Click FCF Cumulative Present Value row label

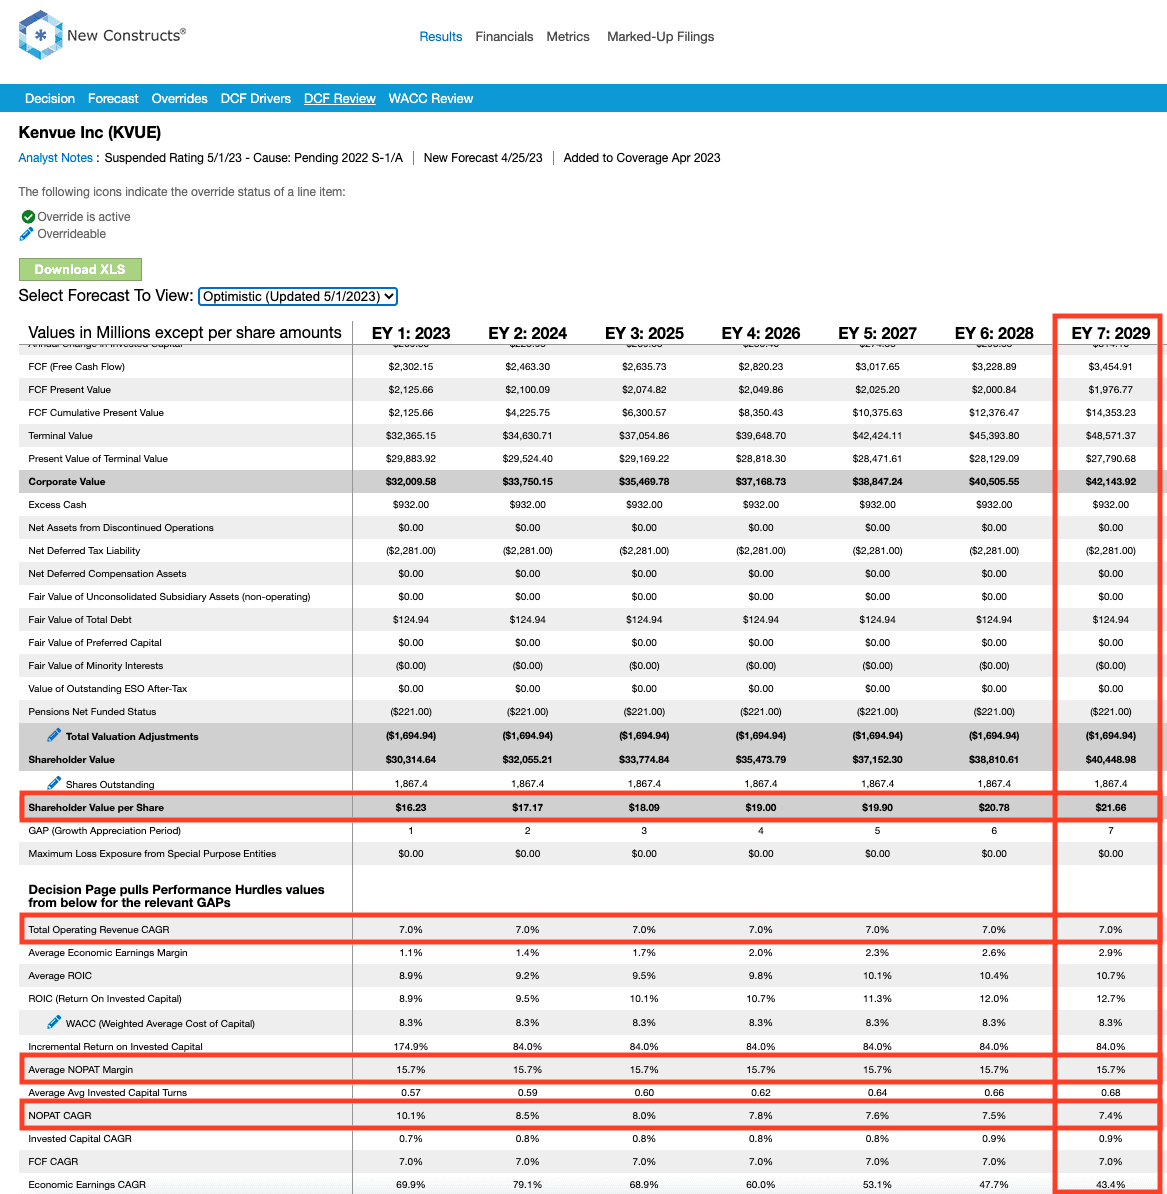click(96, 412)
